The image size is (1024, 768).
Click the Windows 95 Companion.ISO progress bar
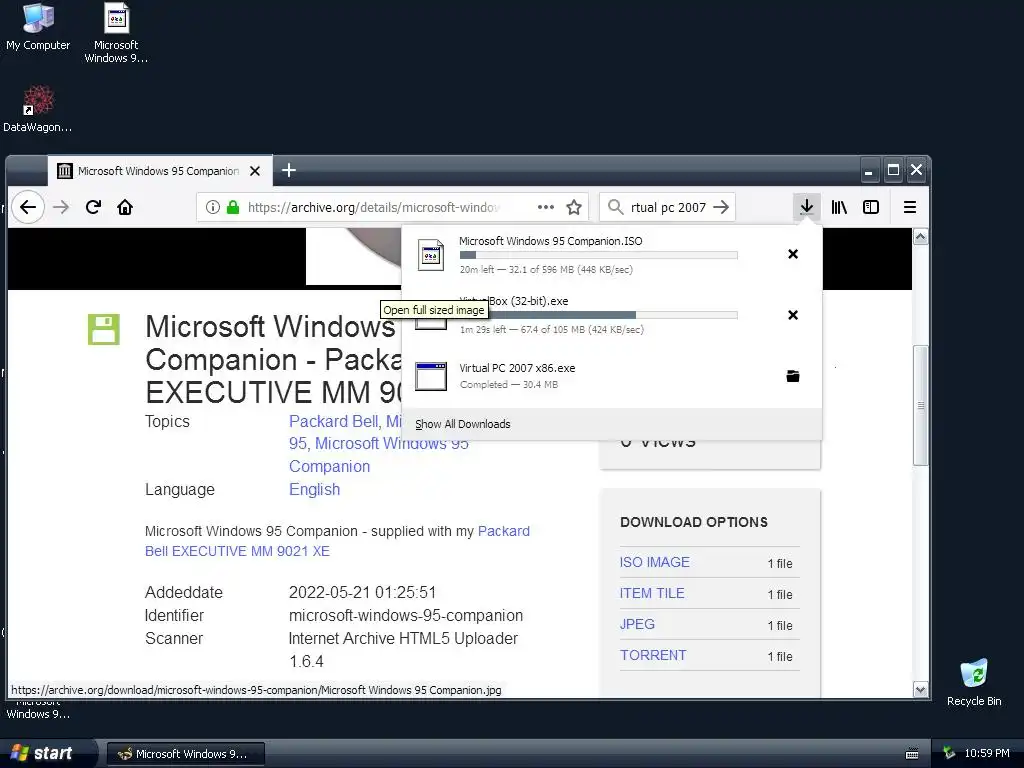(x=598, y=255)
